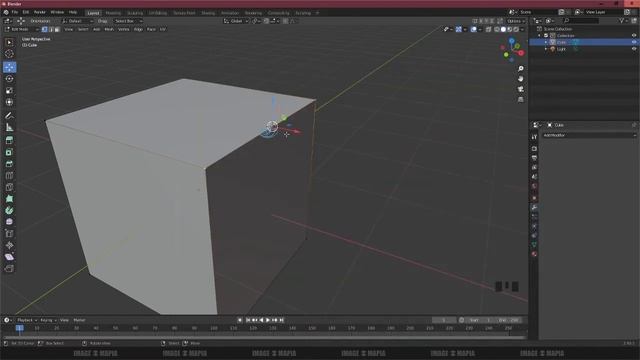Open the Edit menu
This screenshot has height=360, width=640.
click(26, 12)
